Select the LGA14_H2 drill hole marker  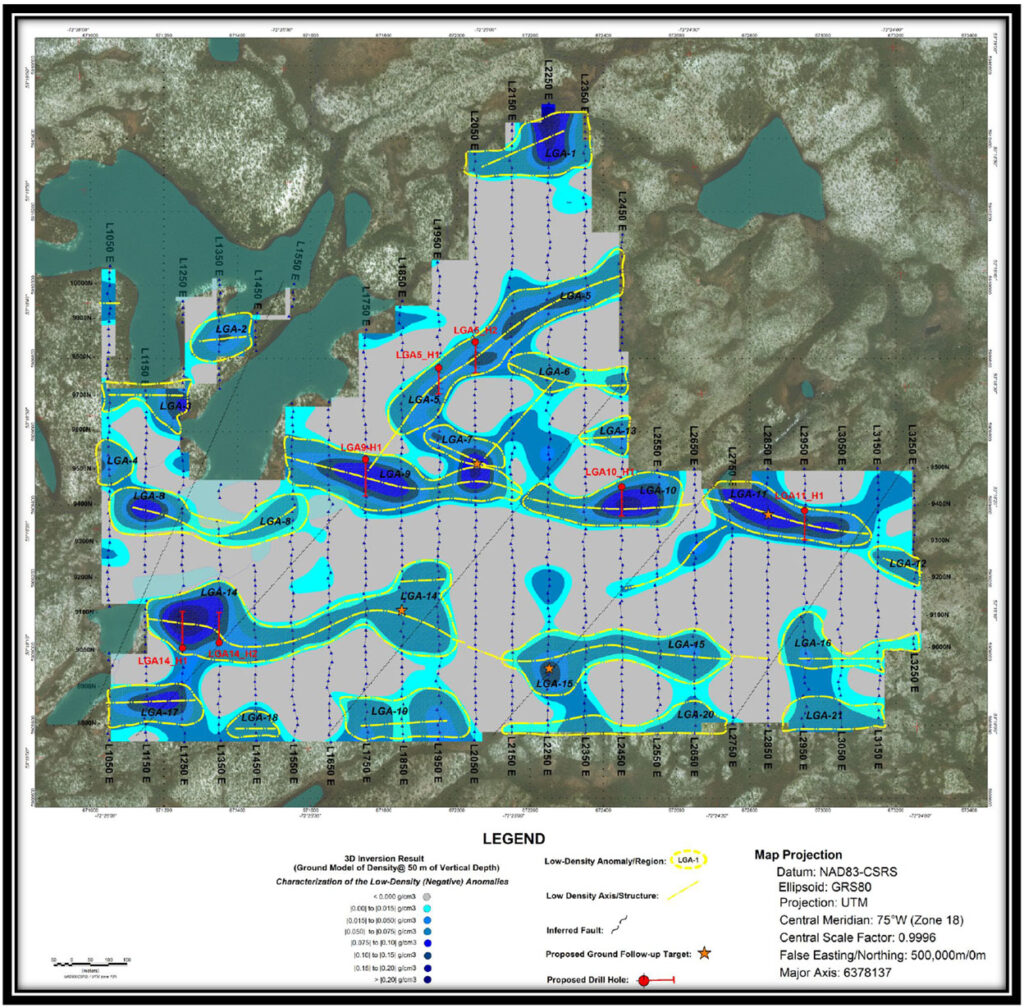[x=219, y=642]
